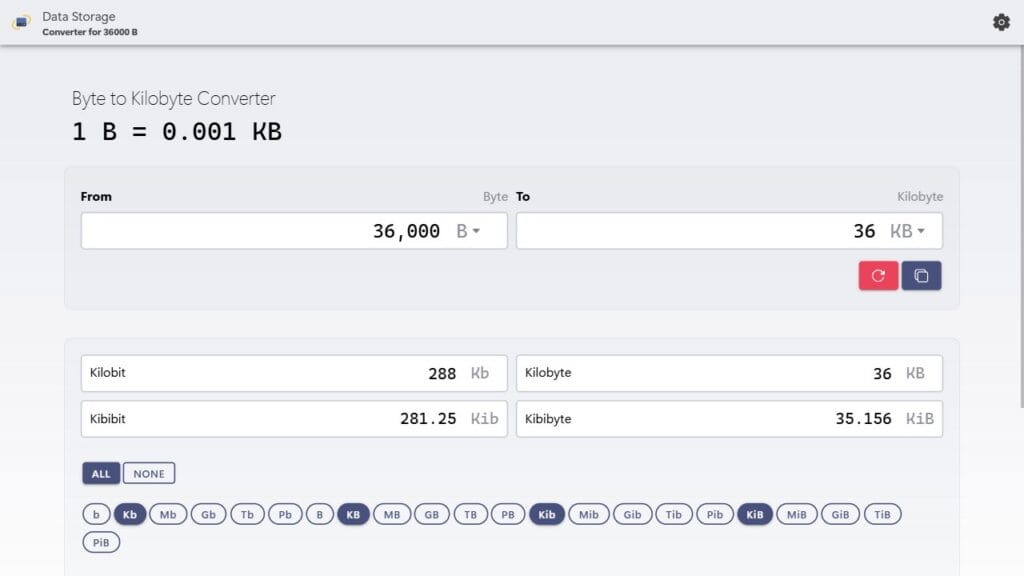1024x576 pixels.
Task: Click the To value output field
Action: pyautogui.click(x=700, y=231)
